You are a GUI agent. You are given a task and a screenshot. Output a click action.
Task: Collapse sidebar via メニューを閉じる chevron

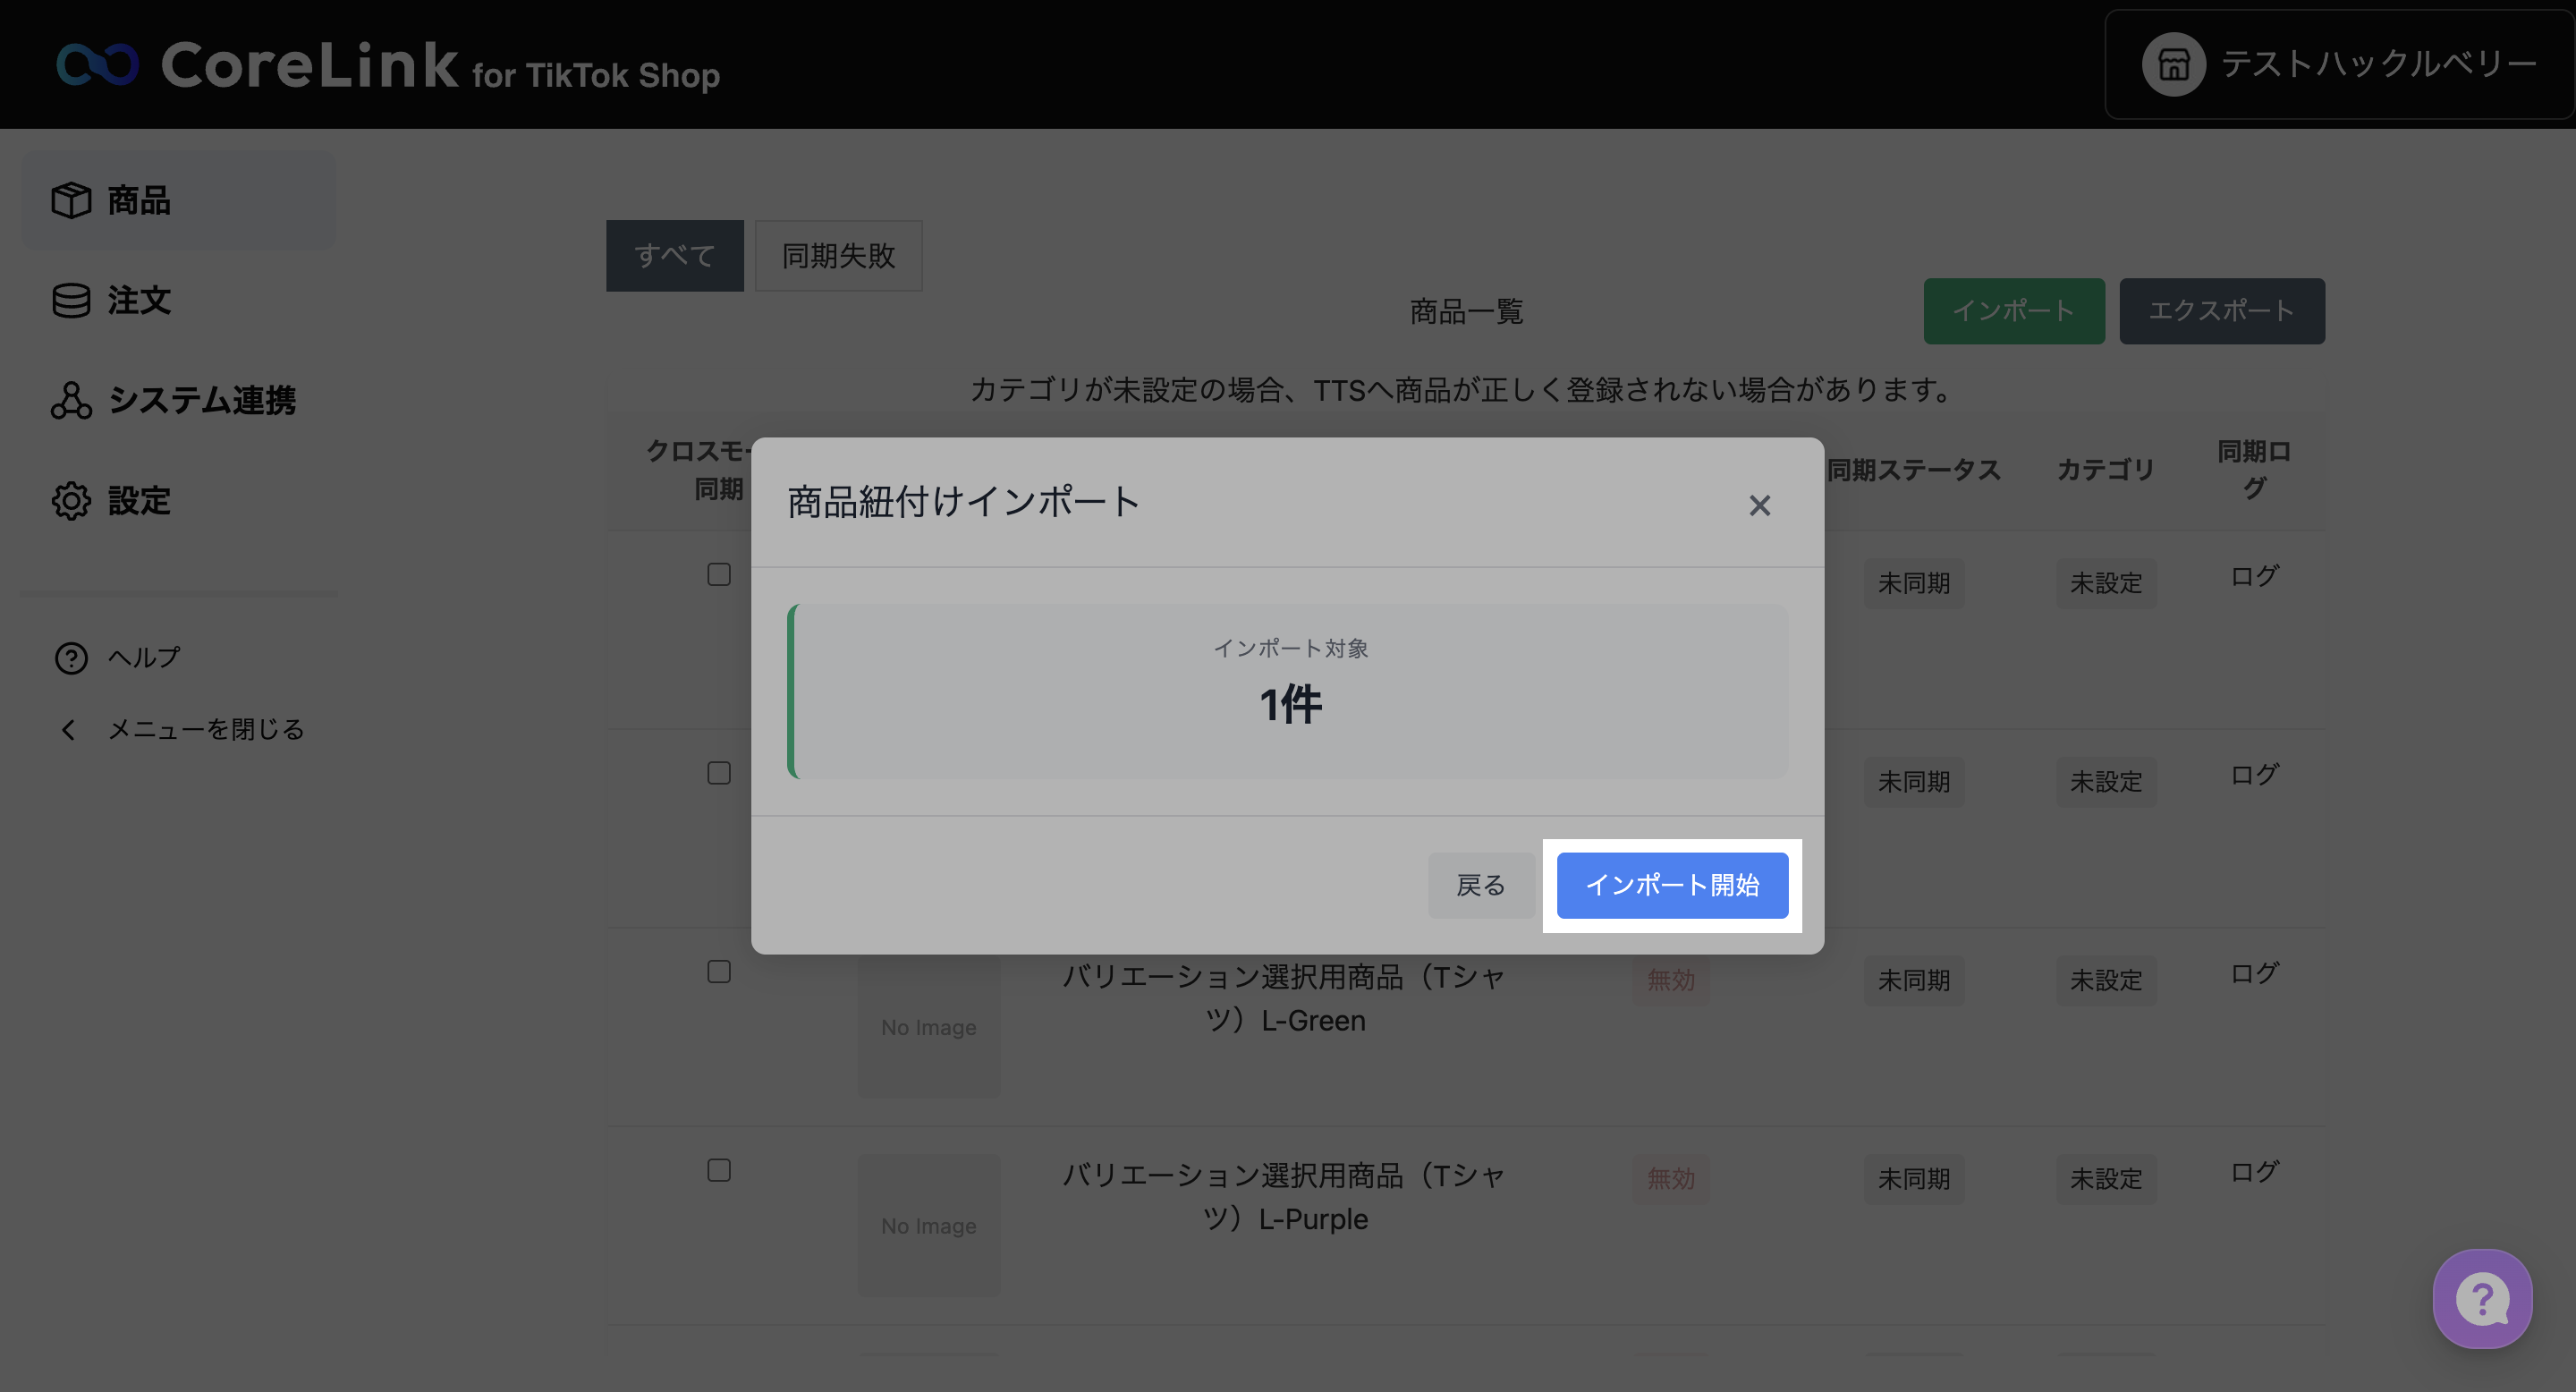[x=68, y=730]
